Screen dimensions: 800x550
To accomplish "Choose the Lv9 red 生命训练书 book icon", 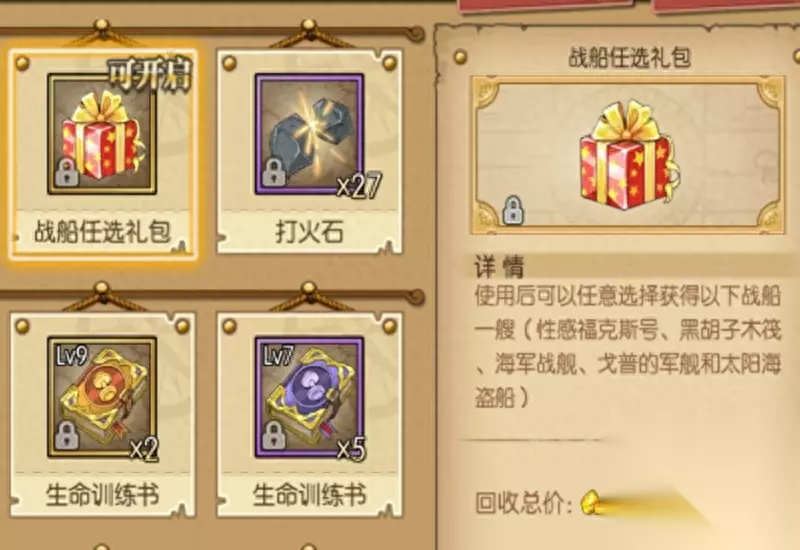I will click(x=102, y=397).
